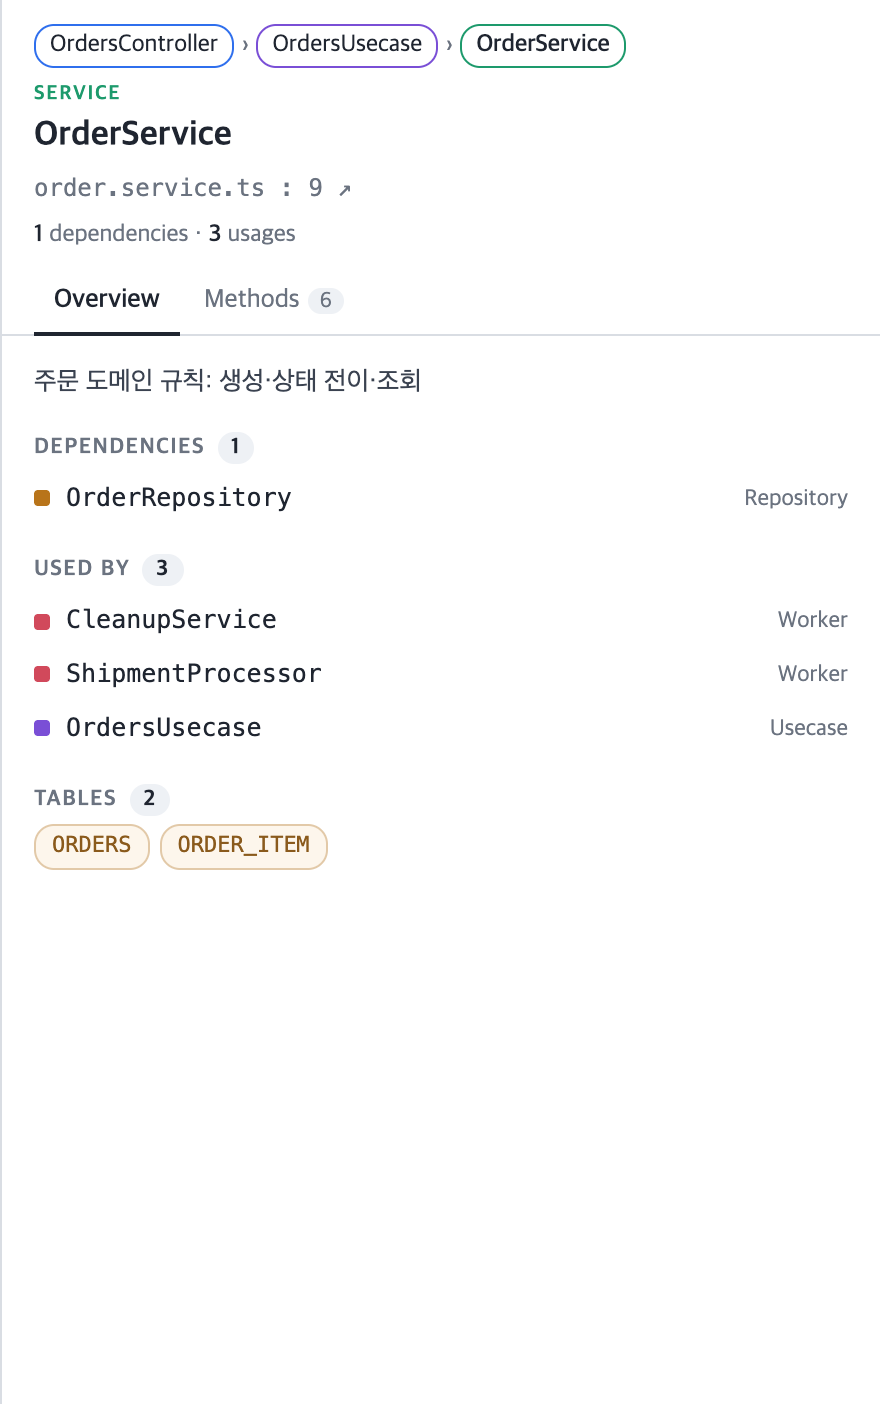
Task: Open ShipmentProcessor usage row
Action: [441, 674]
